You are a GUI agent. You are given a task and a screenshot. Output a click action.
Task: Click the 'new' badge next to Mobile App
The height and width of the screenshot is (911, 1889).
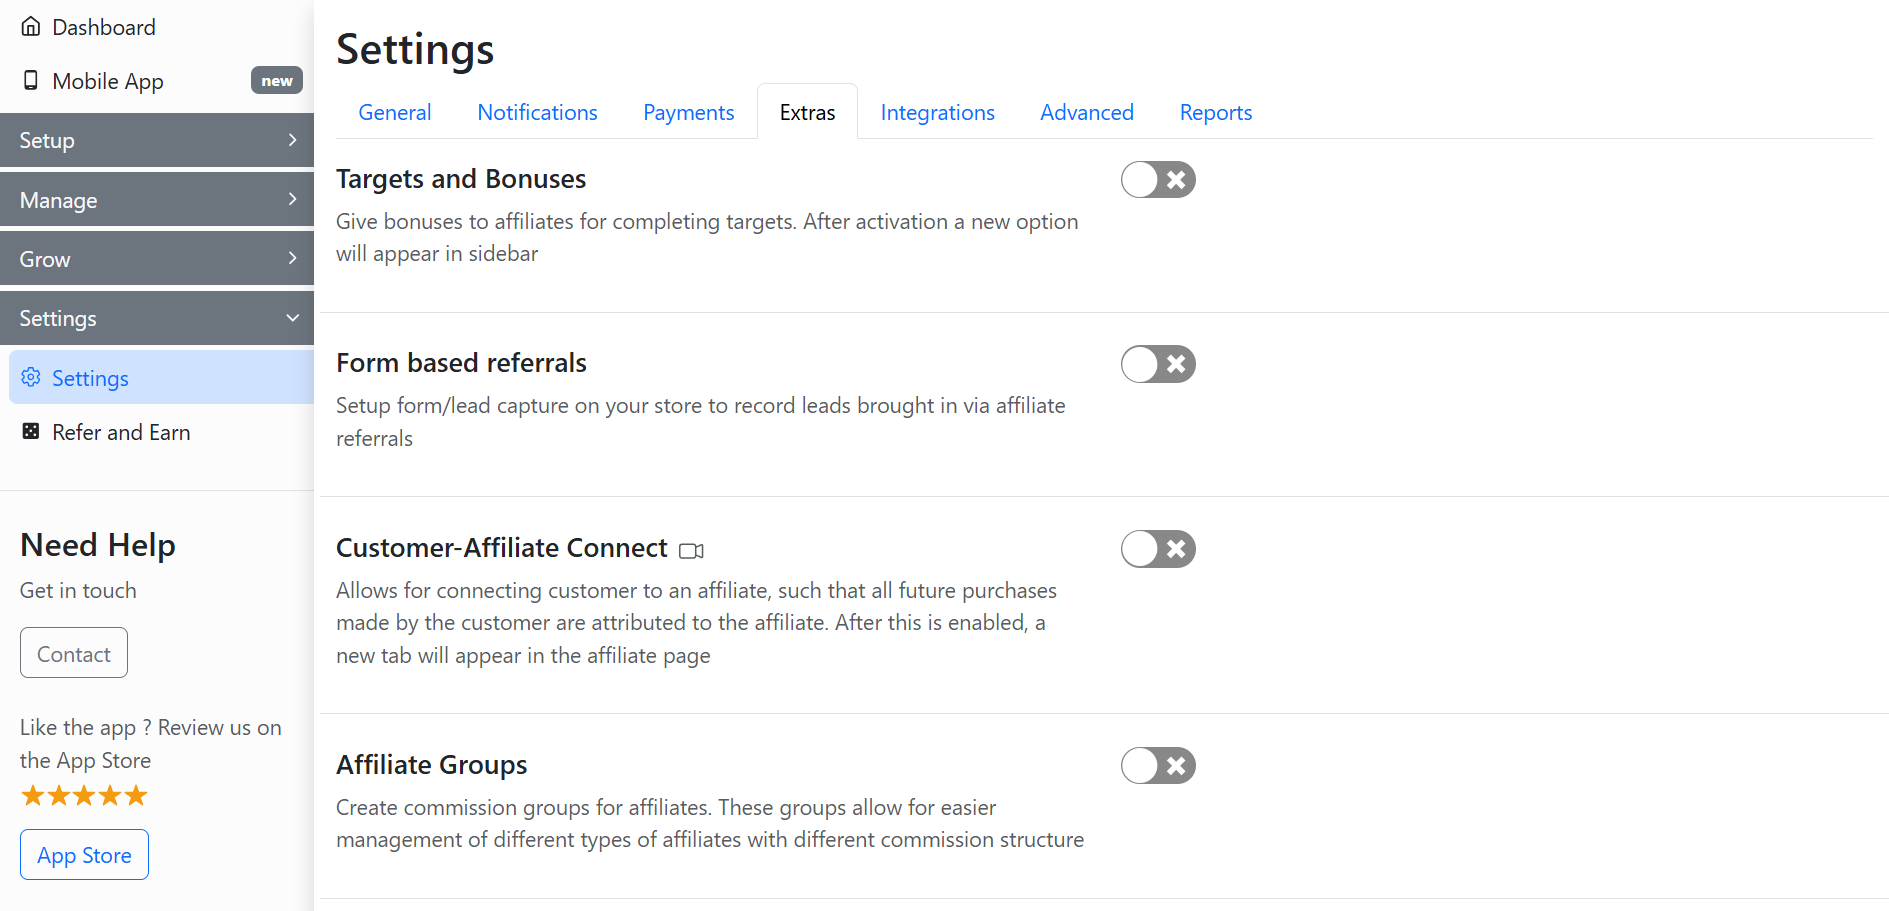point(276,81)
